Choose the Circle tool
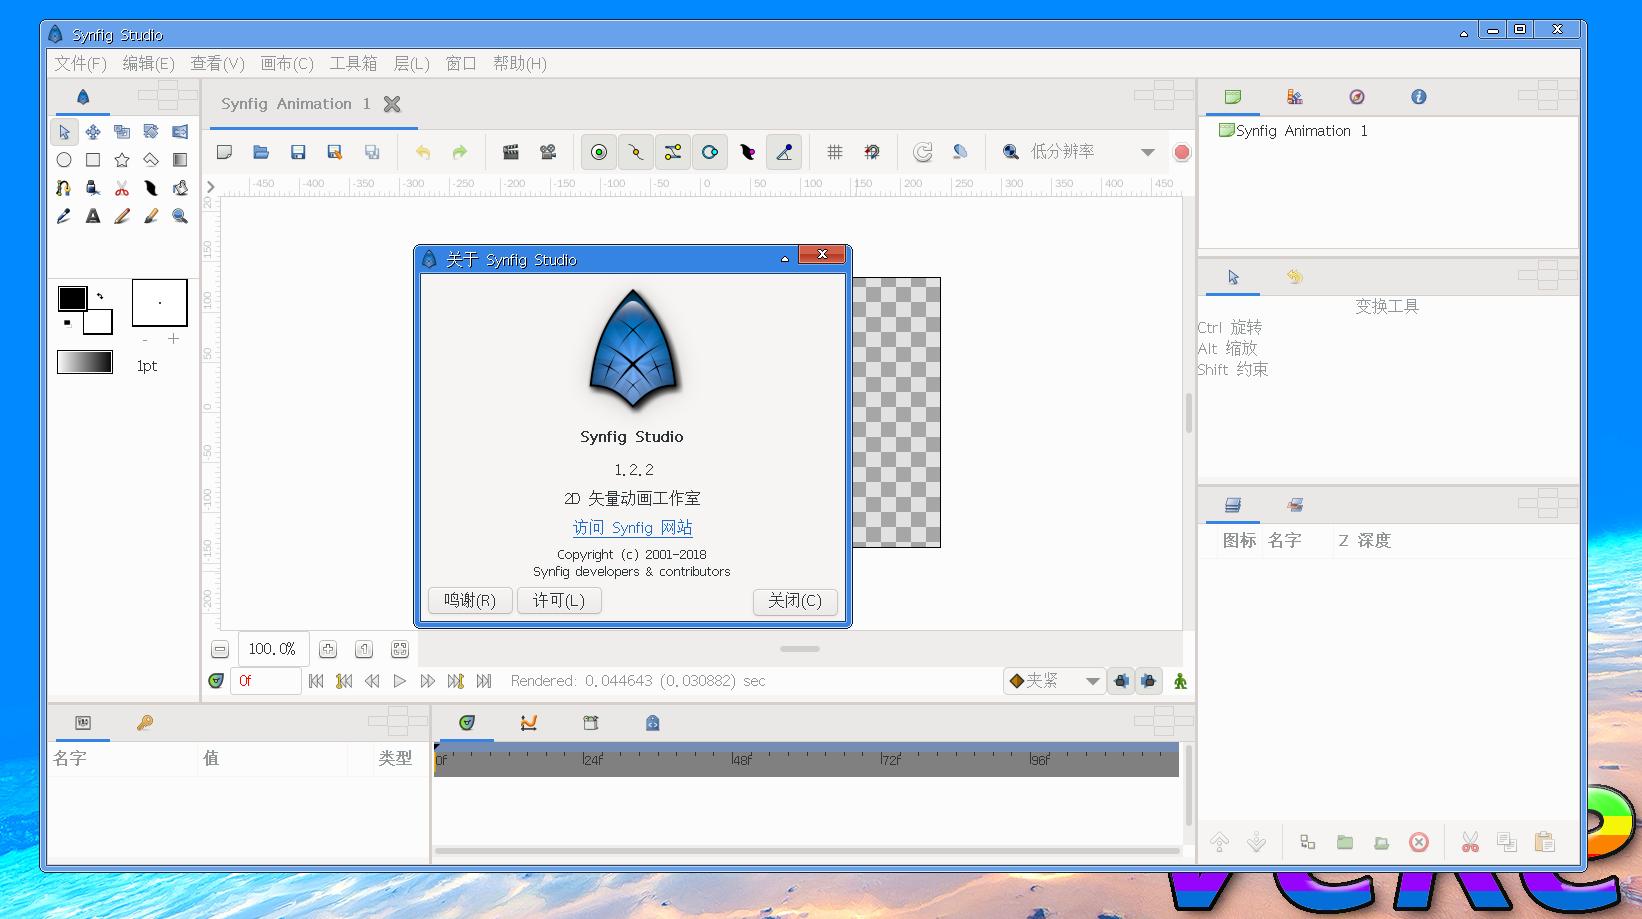 64,160
